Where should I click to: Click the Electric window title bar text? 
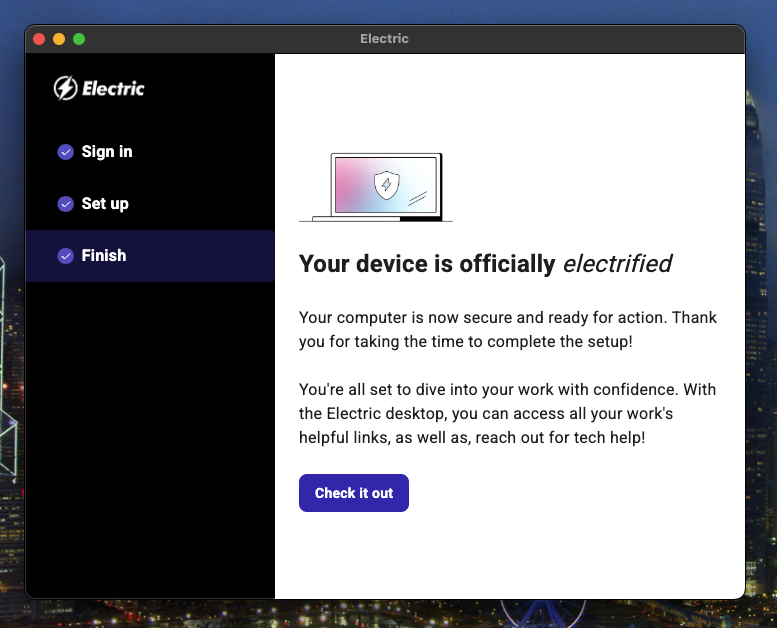coord(384,39)
